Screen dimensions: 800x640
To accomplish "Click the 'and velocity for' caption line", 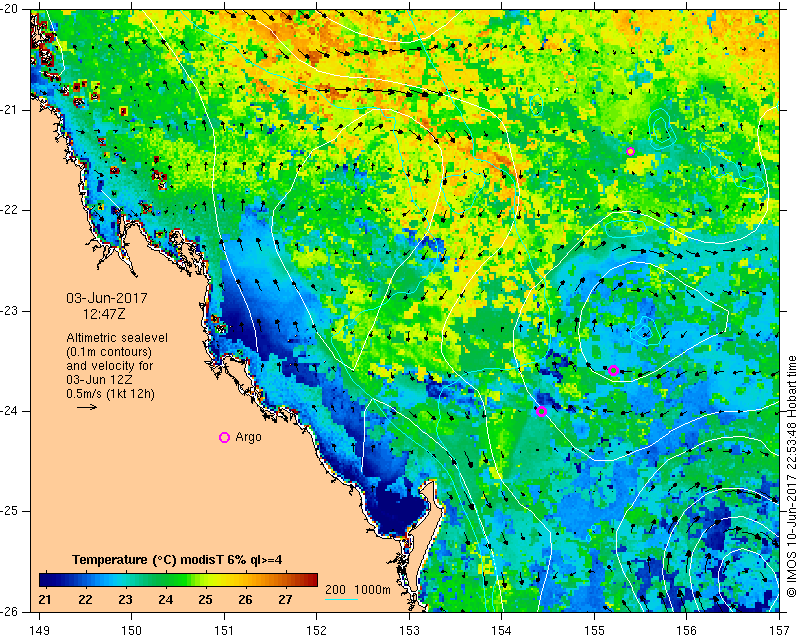I will [110, 366].
